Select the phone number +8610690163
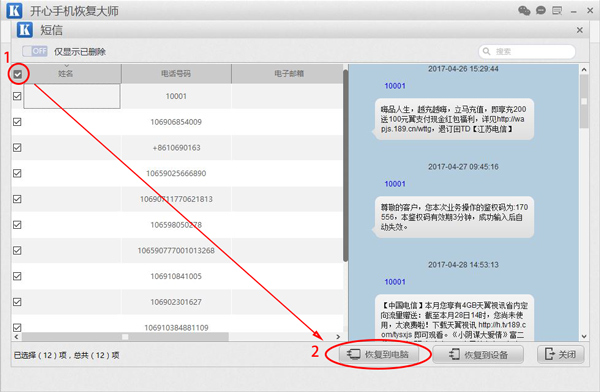600x392 pixels. (x=176, y=147)
